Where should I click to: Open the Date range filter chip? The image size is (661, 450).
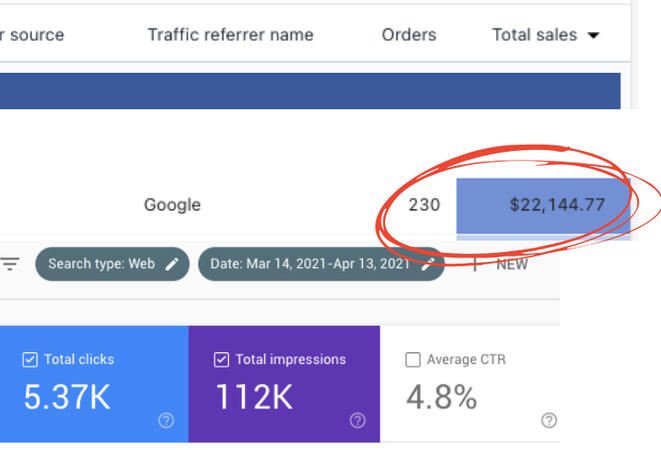click(310, 264)
